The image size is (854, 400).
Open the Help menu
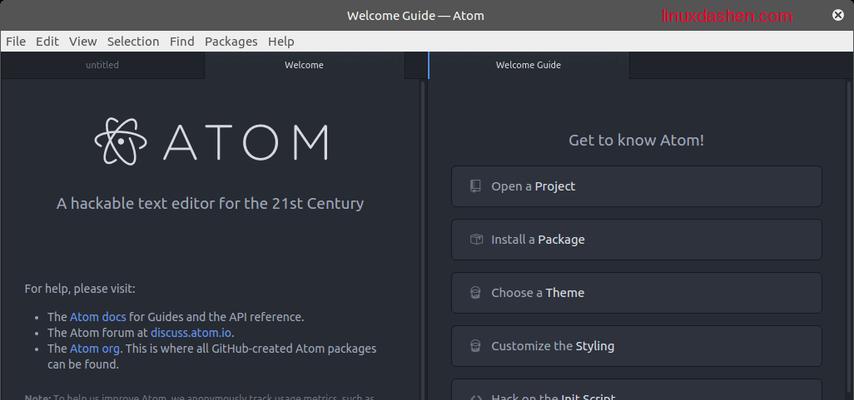(281, 41)
